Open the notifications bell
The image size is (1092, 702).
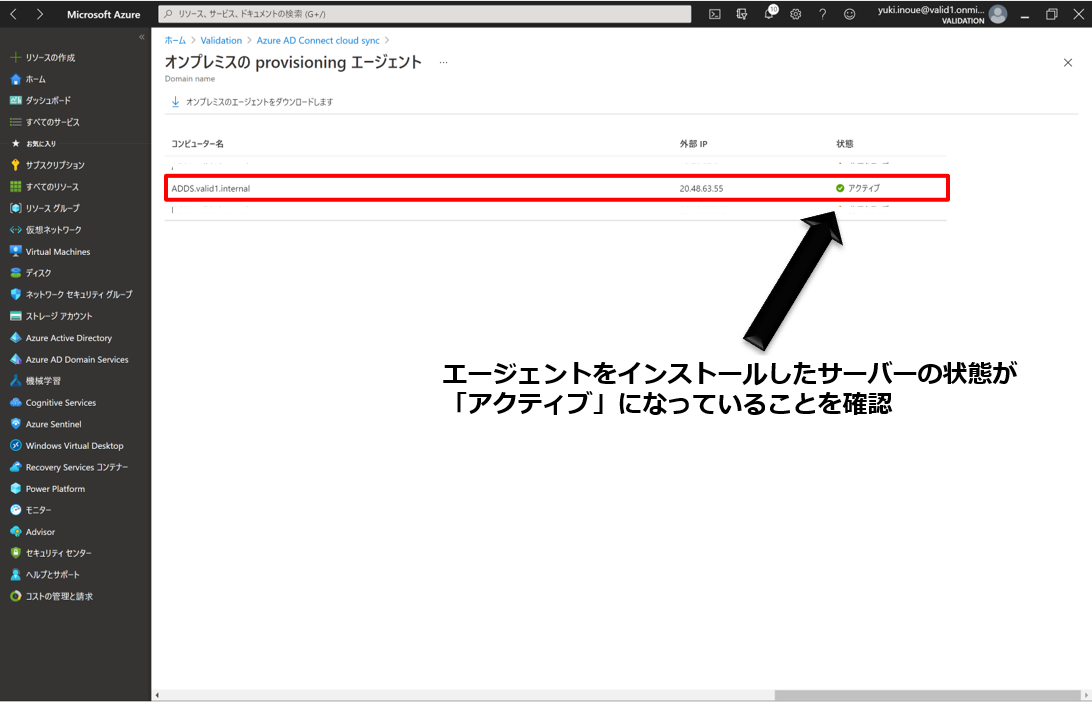pos(769,13)
